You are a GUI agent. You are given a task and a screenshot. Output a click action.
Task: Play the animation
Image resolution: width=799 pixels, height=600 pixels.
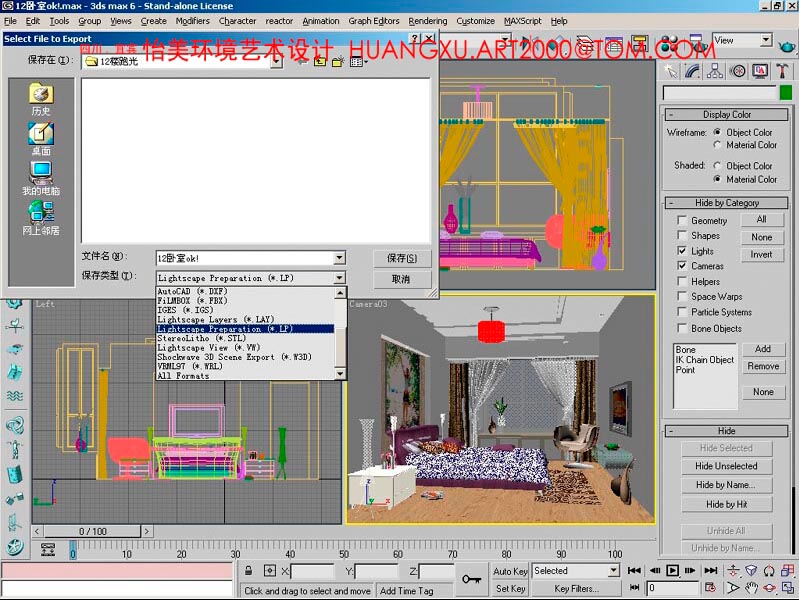pos(673,570)
